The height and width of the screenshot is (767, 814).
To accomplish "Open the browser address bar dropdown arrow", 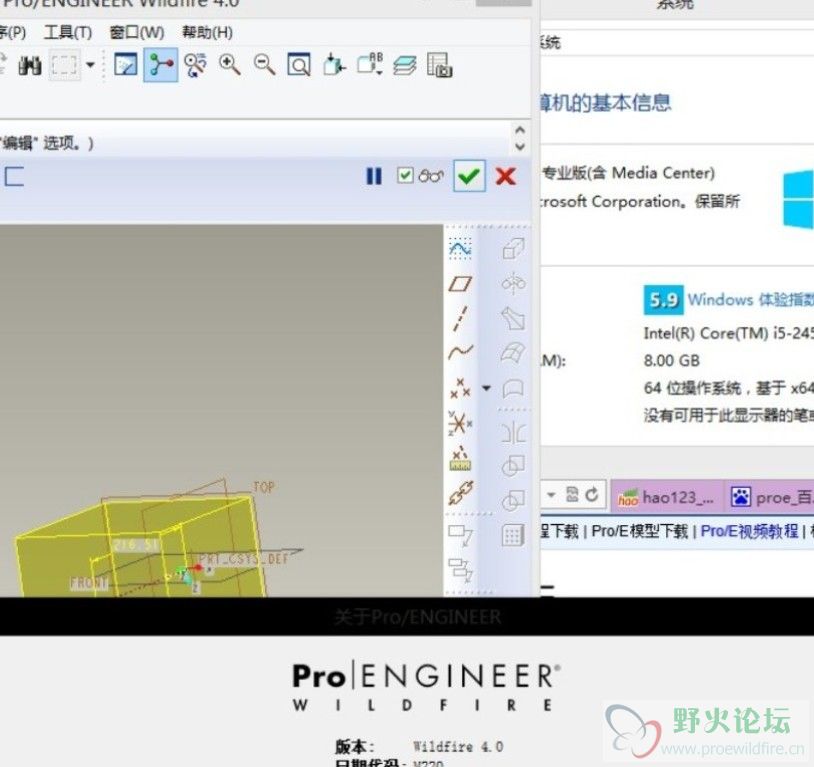I will [551, 495].
